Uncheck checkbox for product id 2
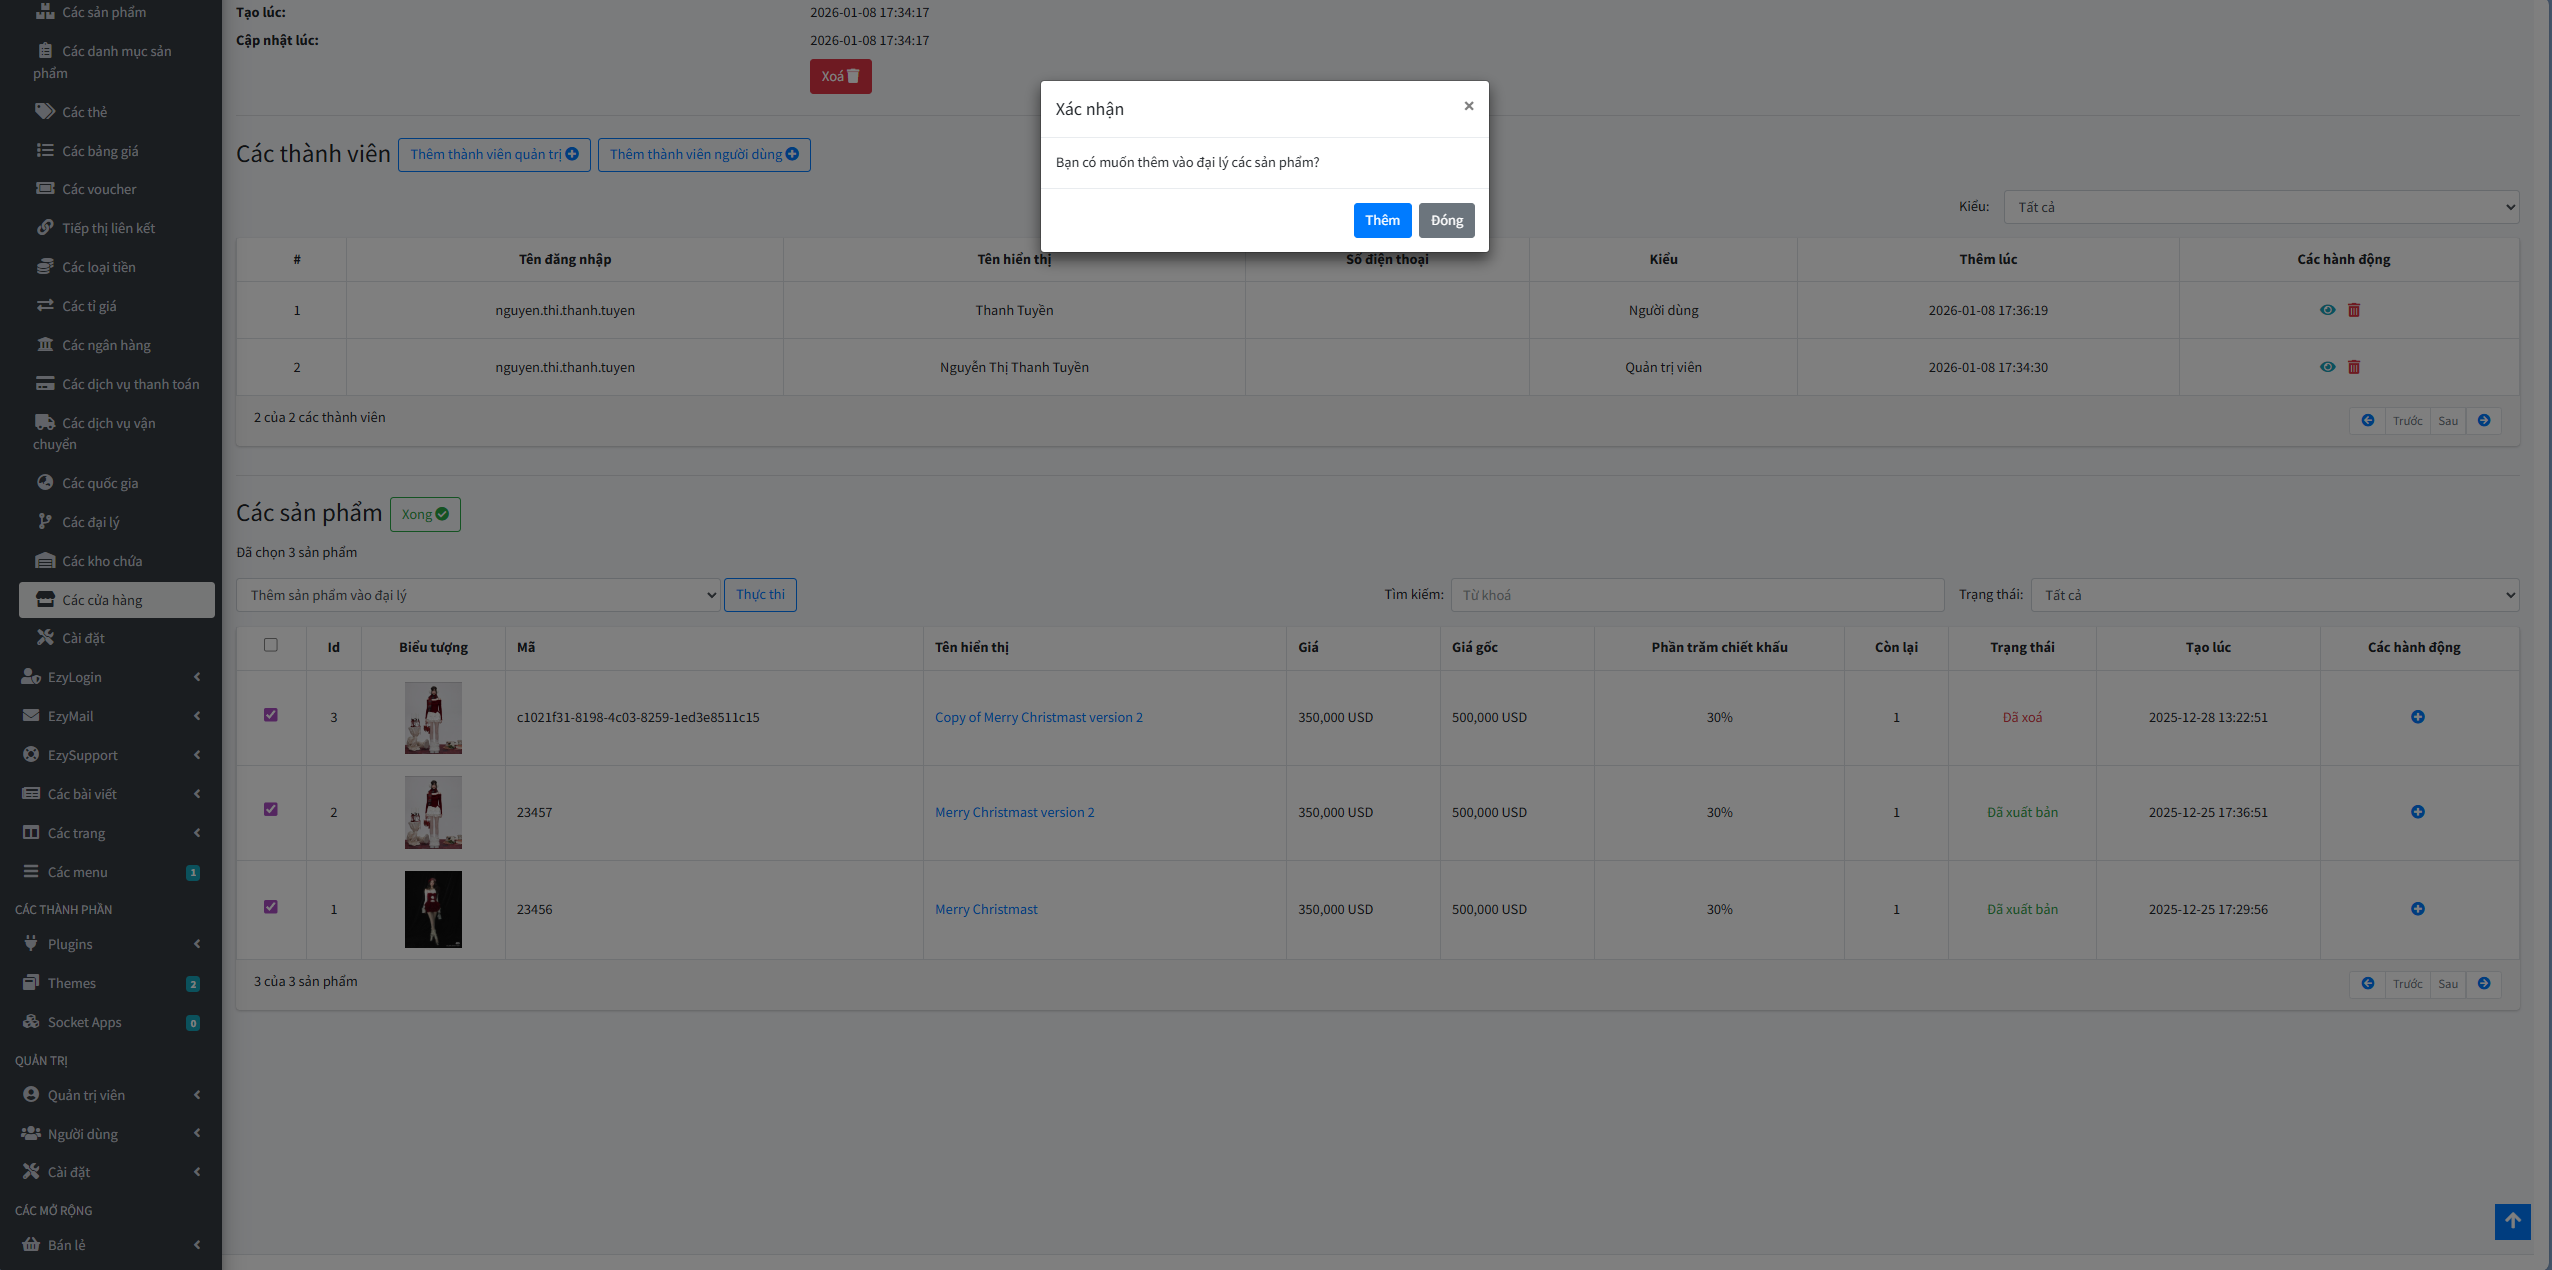The height and width of the screenshot is (1270, 2552). pyautogui.click(x=271, y=809)
